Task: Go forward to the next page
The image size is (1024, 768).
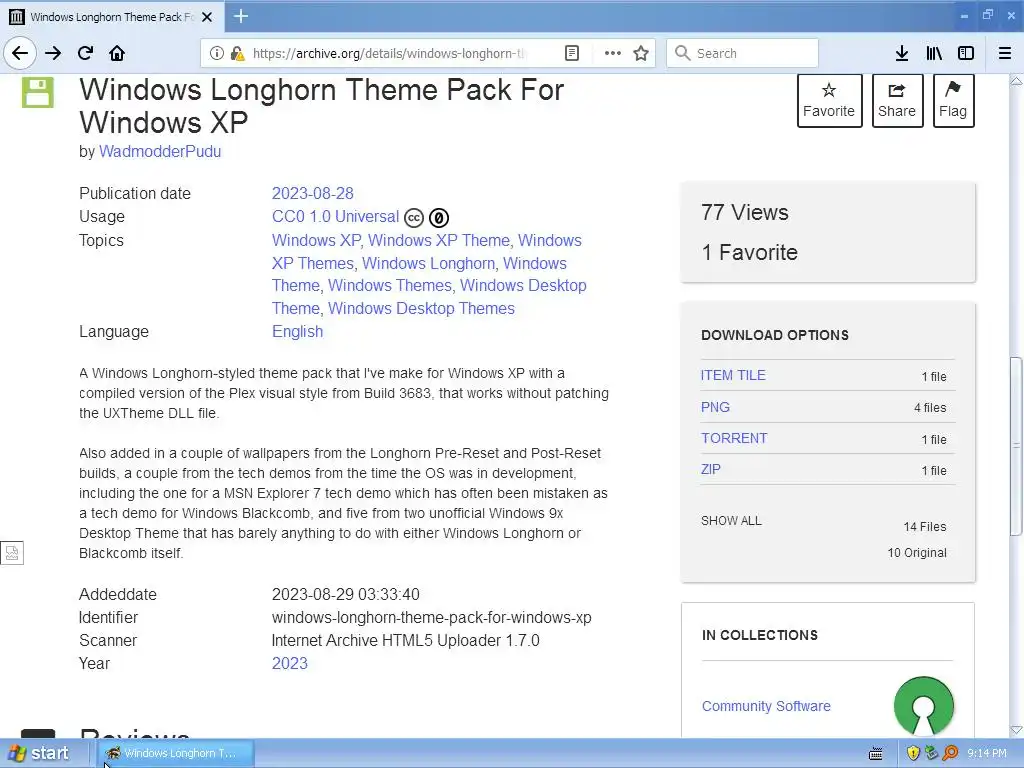Action: tap(53, 53)
